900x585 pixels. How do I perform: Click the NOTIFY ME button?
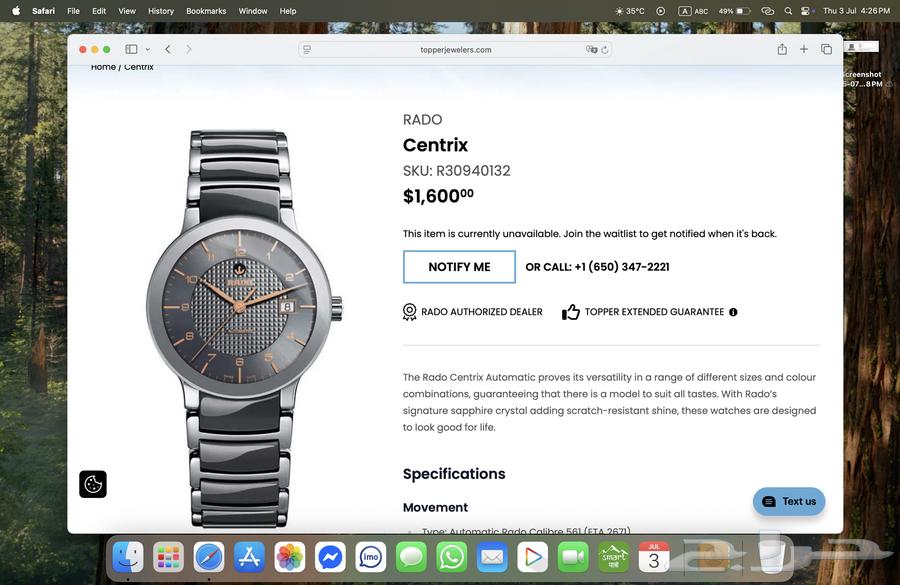459,267
